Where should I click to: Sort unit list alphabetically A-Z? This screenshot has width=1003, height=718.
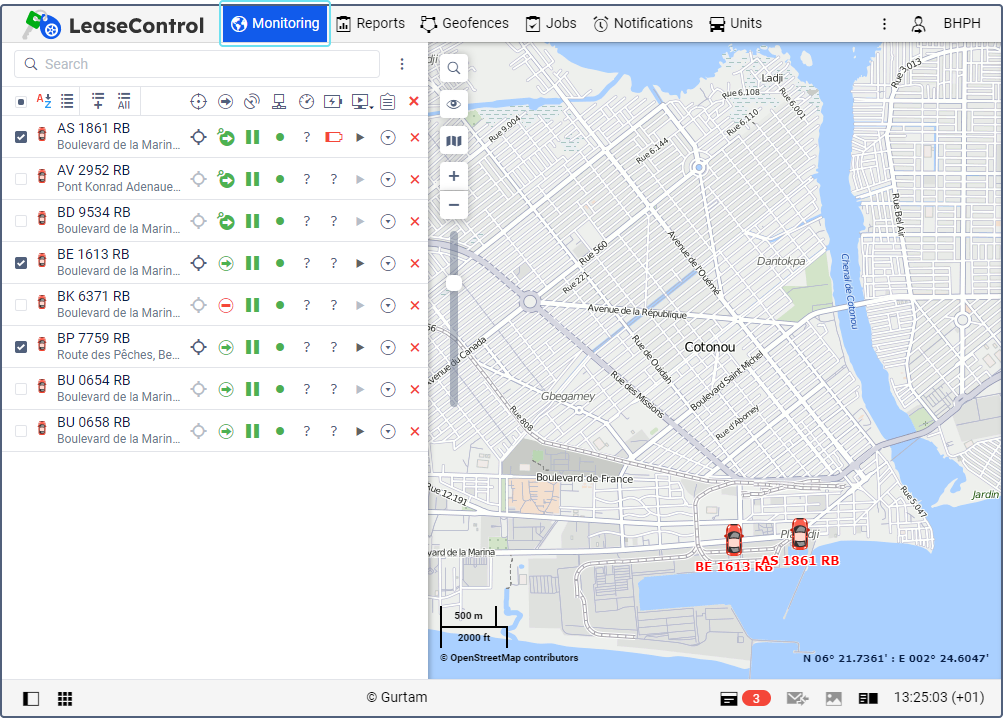coord(44,100)
